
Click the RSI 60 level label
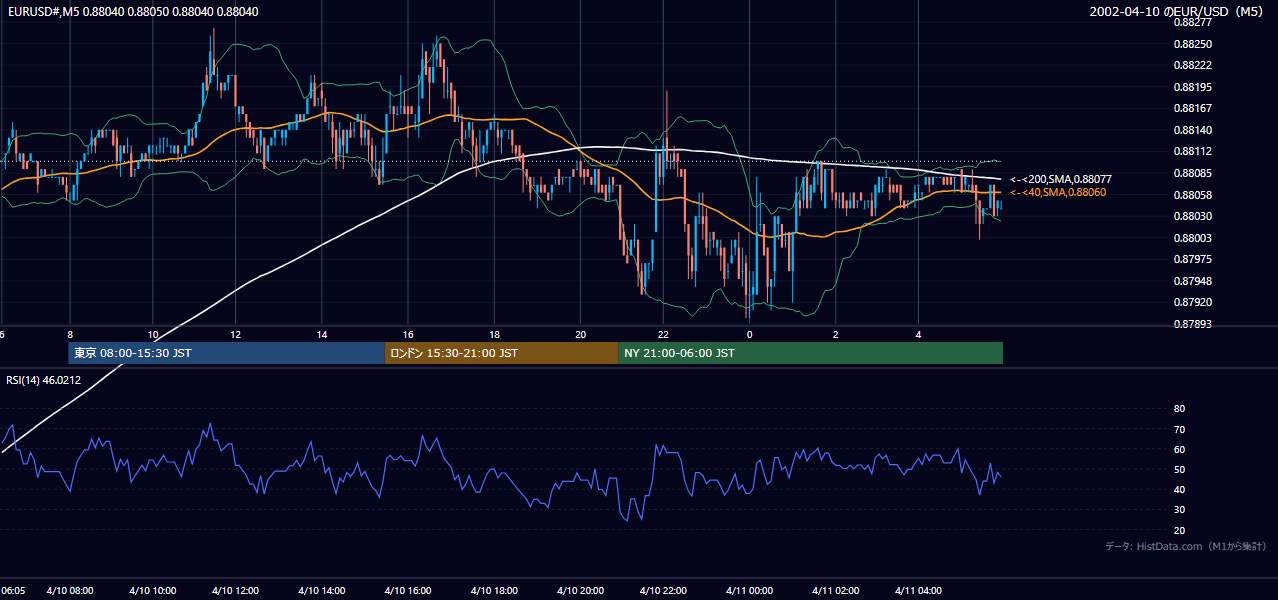tap(1179, 449)
